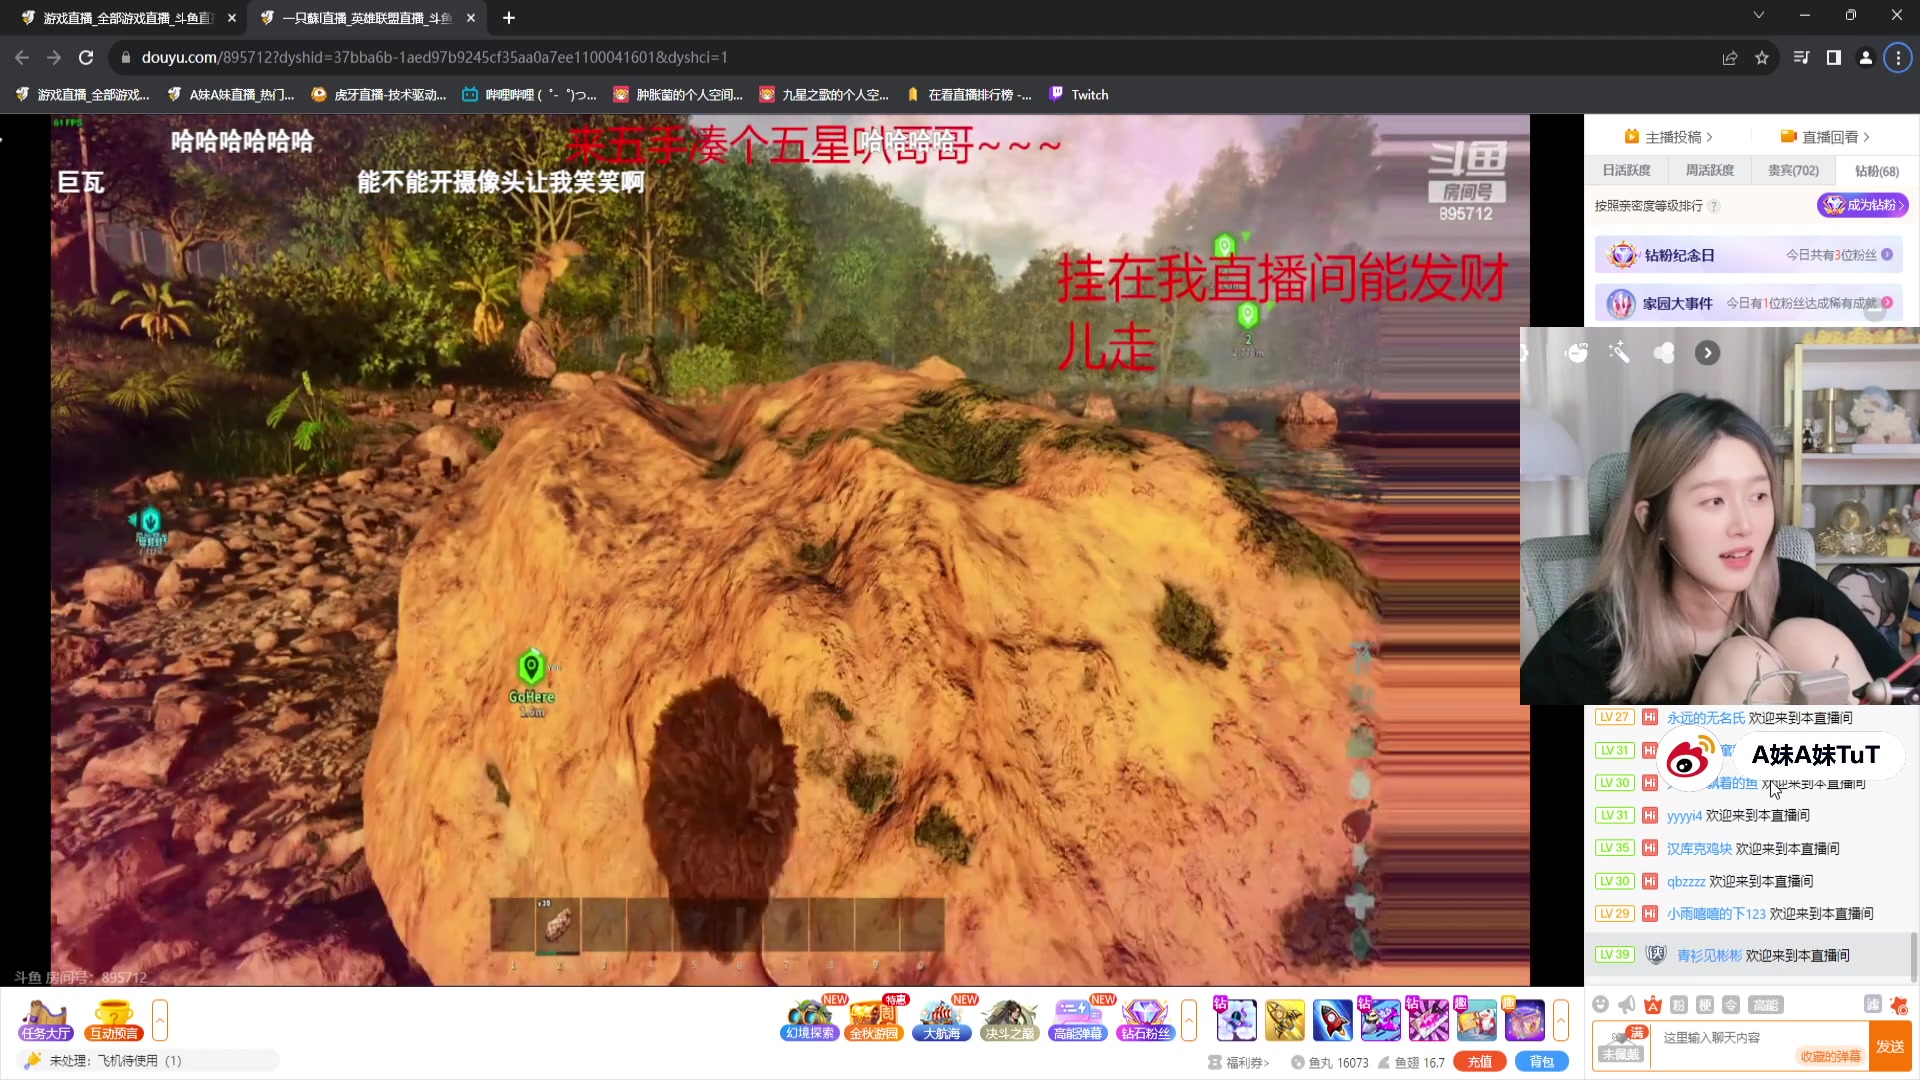Image resolution: width=1920 pixels, height=1080 pixels.
Task: Open the 金秋游园 activity icon
Action: pyautogui.click(x=874, y=1020)
